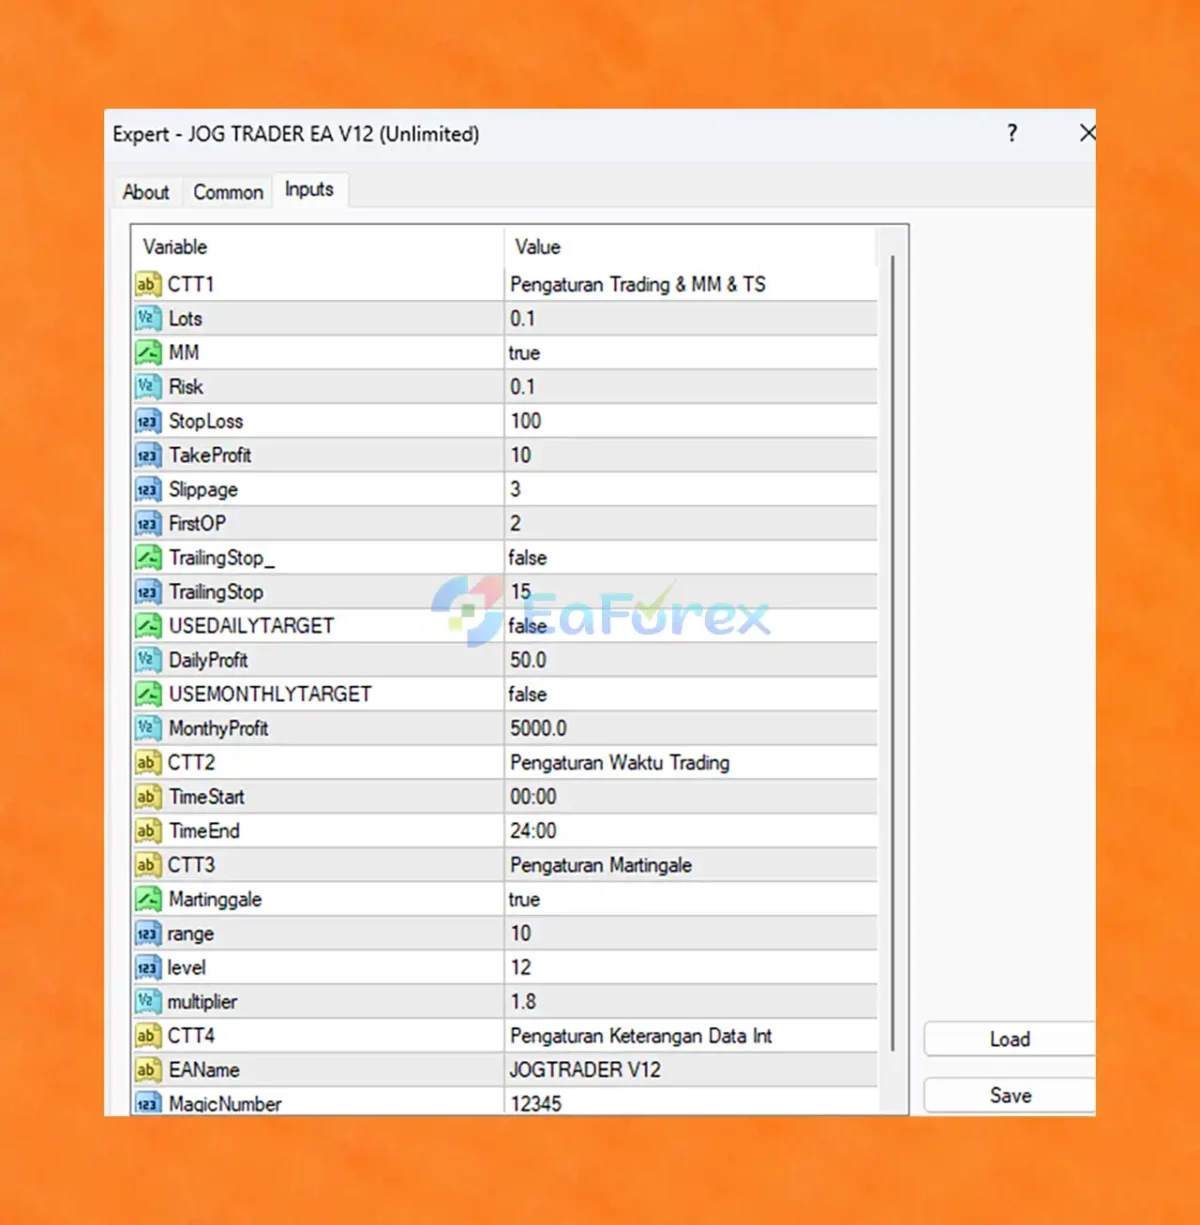Click the double-type icon beside DailyProfit
Image resolution: width=1200 pixels, height=1225 pixels.
tap(148, 660)
